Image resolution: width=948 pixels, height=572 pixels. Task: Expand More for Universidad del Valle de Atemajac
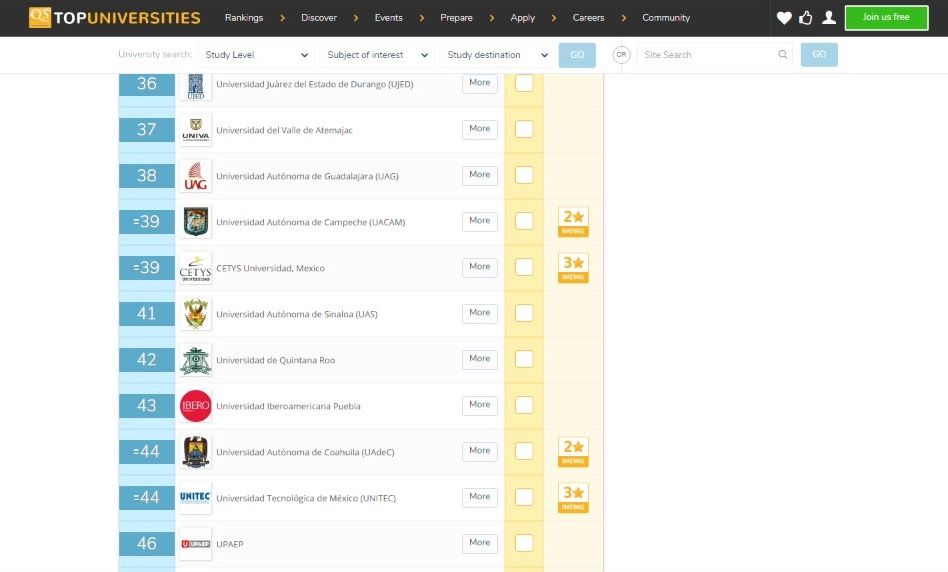[x=480, y=129]
